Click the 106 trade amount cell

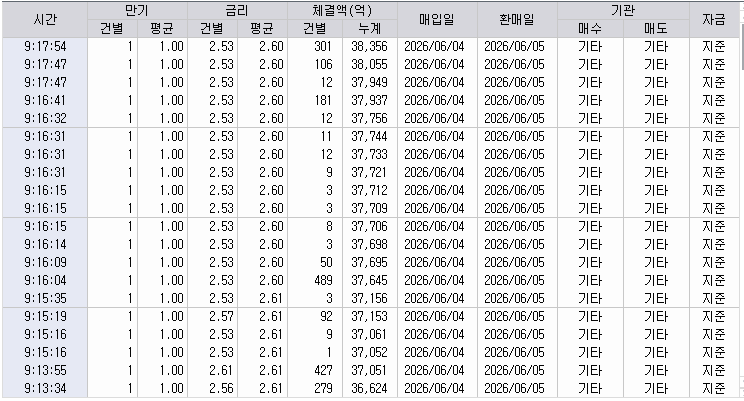[x=315, y=65]
